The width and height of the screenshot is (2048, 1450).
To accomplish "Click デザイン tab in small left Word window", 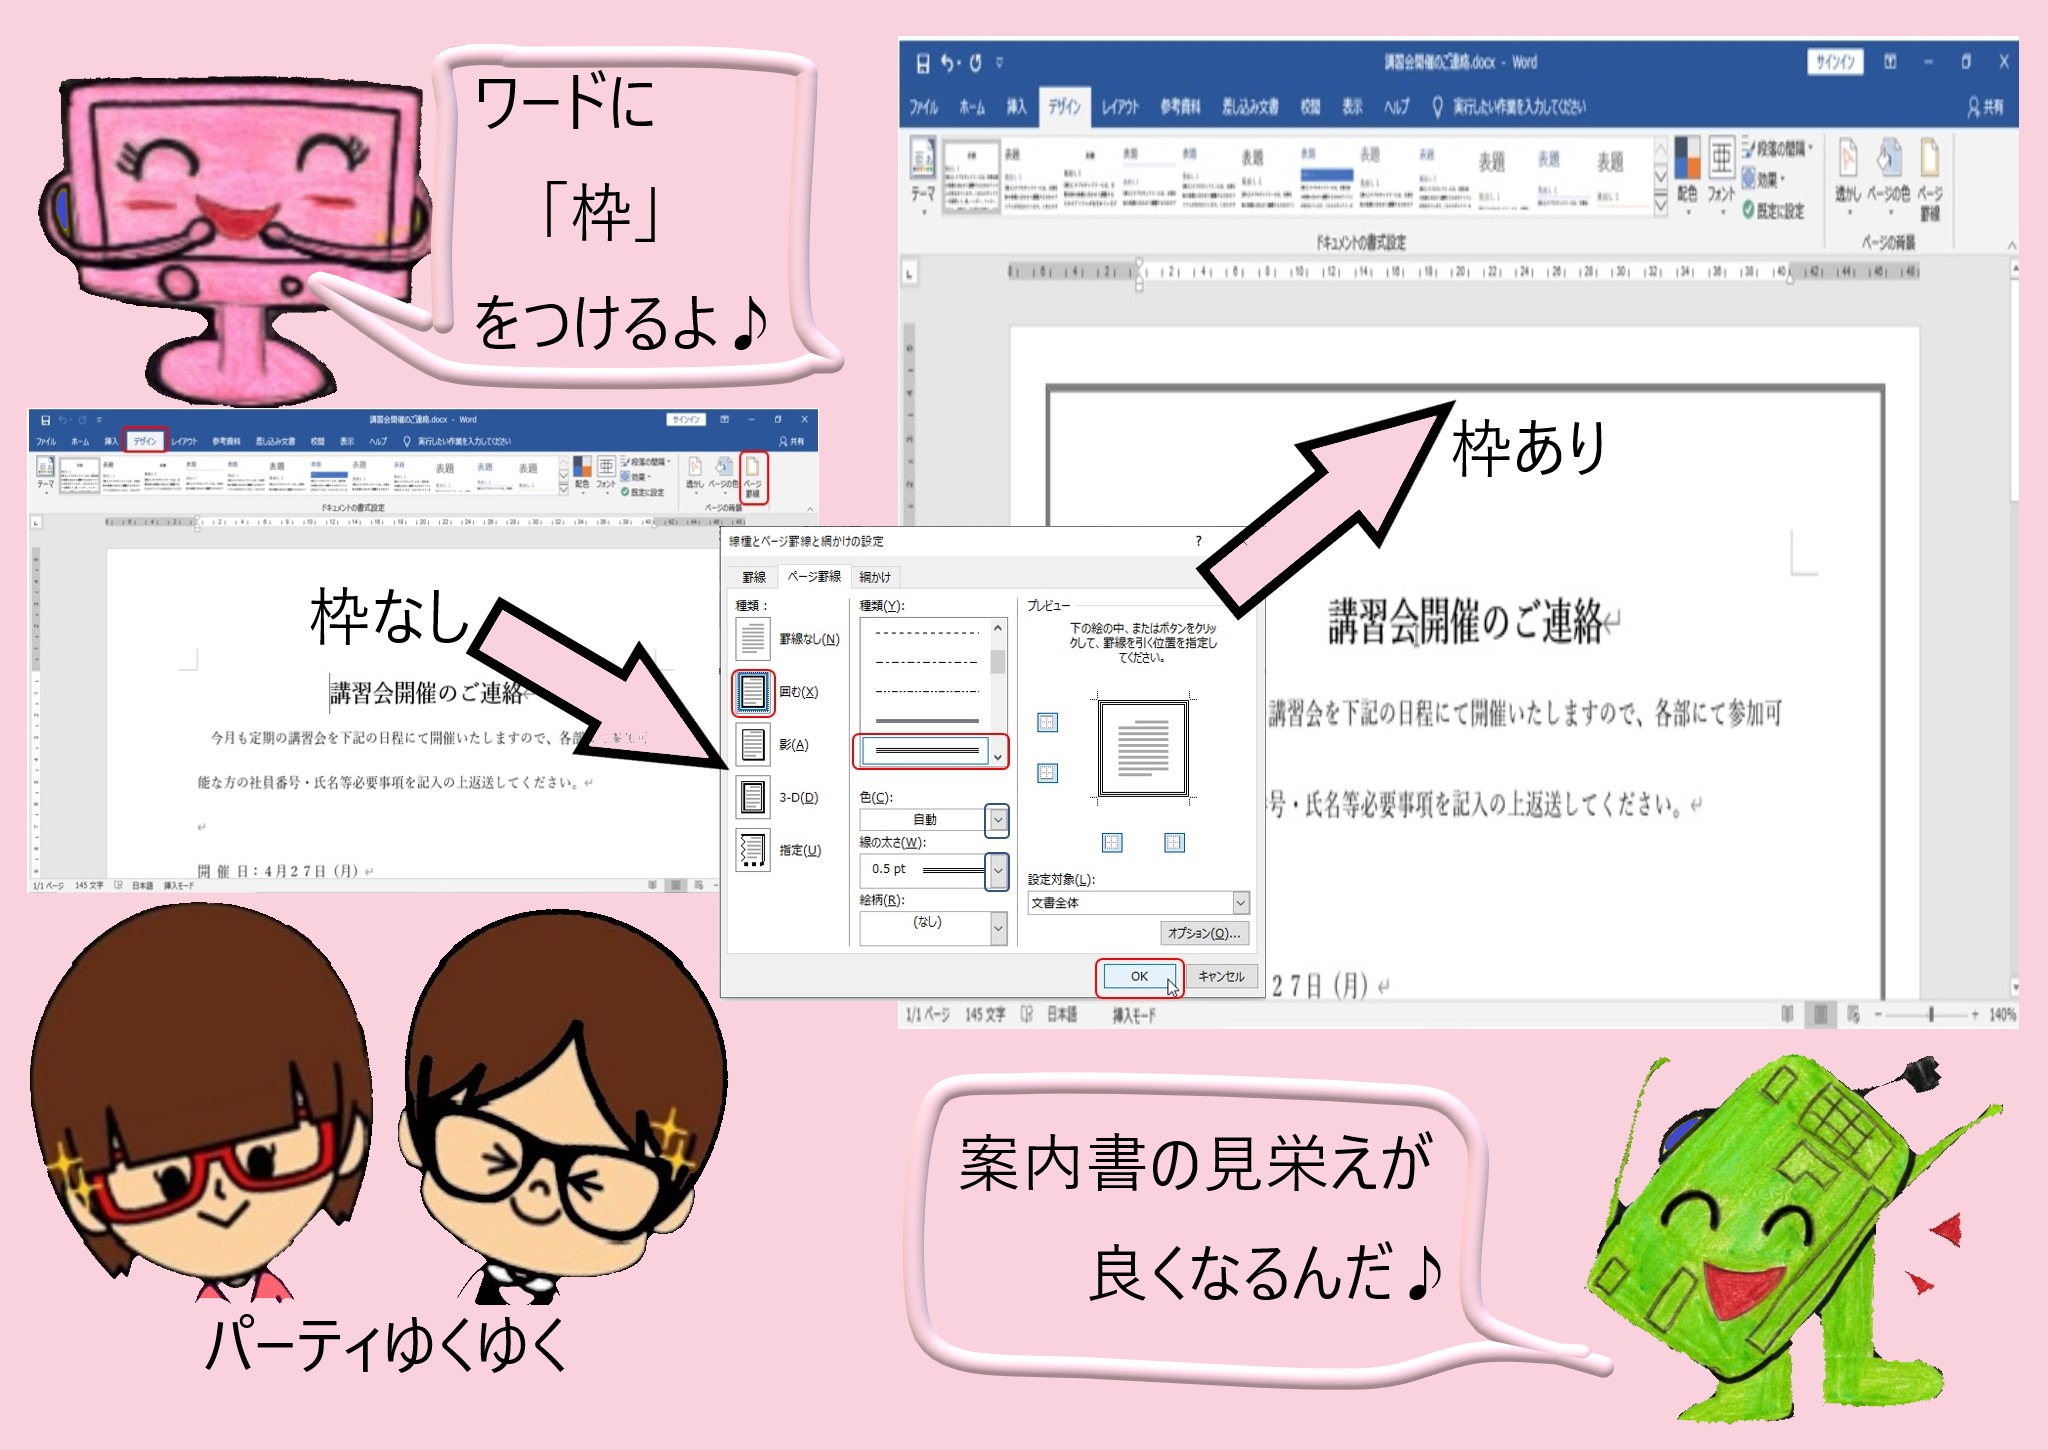I will 145,441.
